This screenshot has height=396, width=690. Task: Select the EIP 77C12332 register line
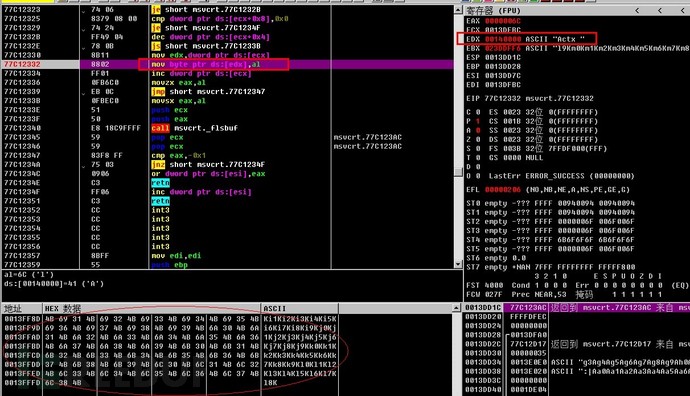(x=530, y=99)
